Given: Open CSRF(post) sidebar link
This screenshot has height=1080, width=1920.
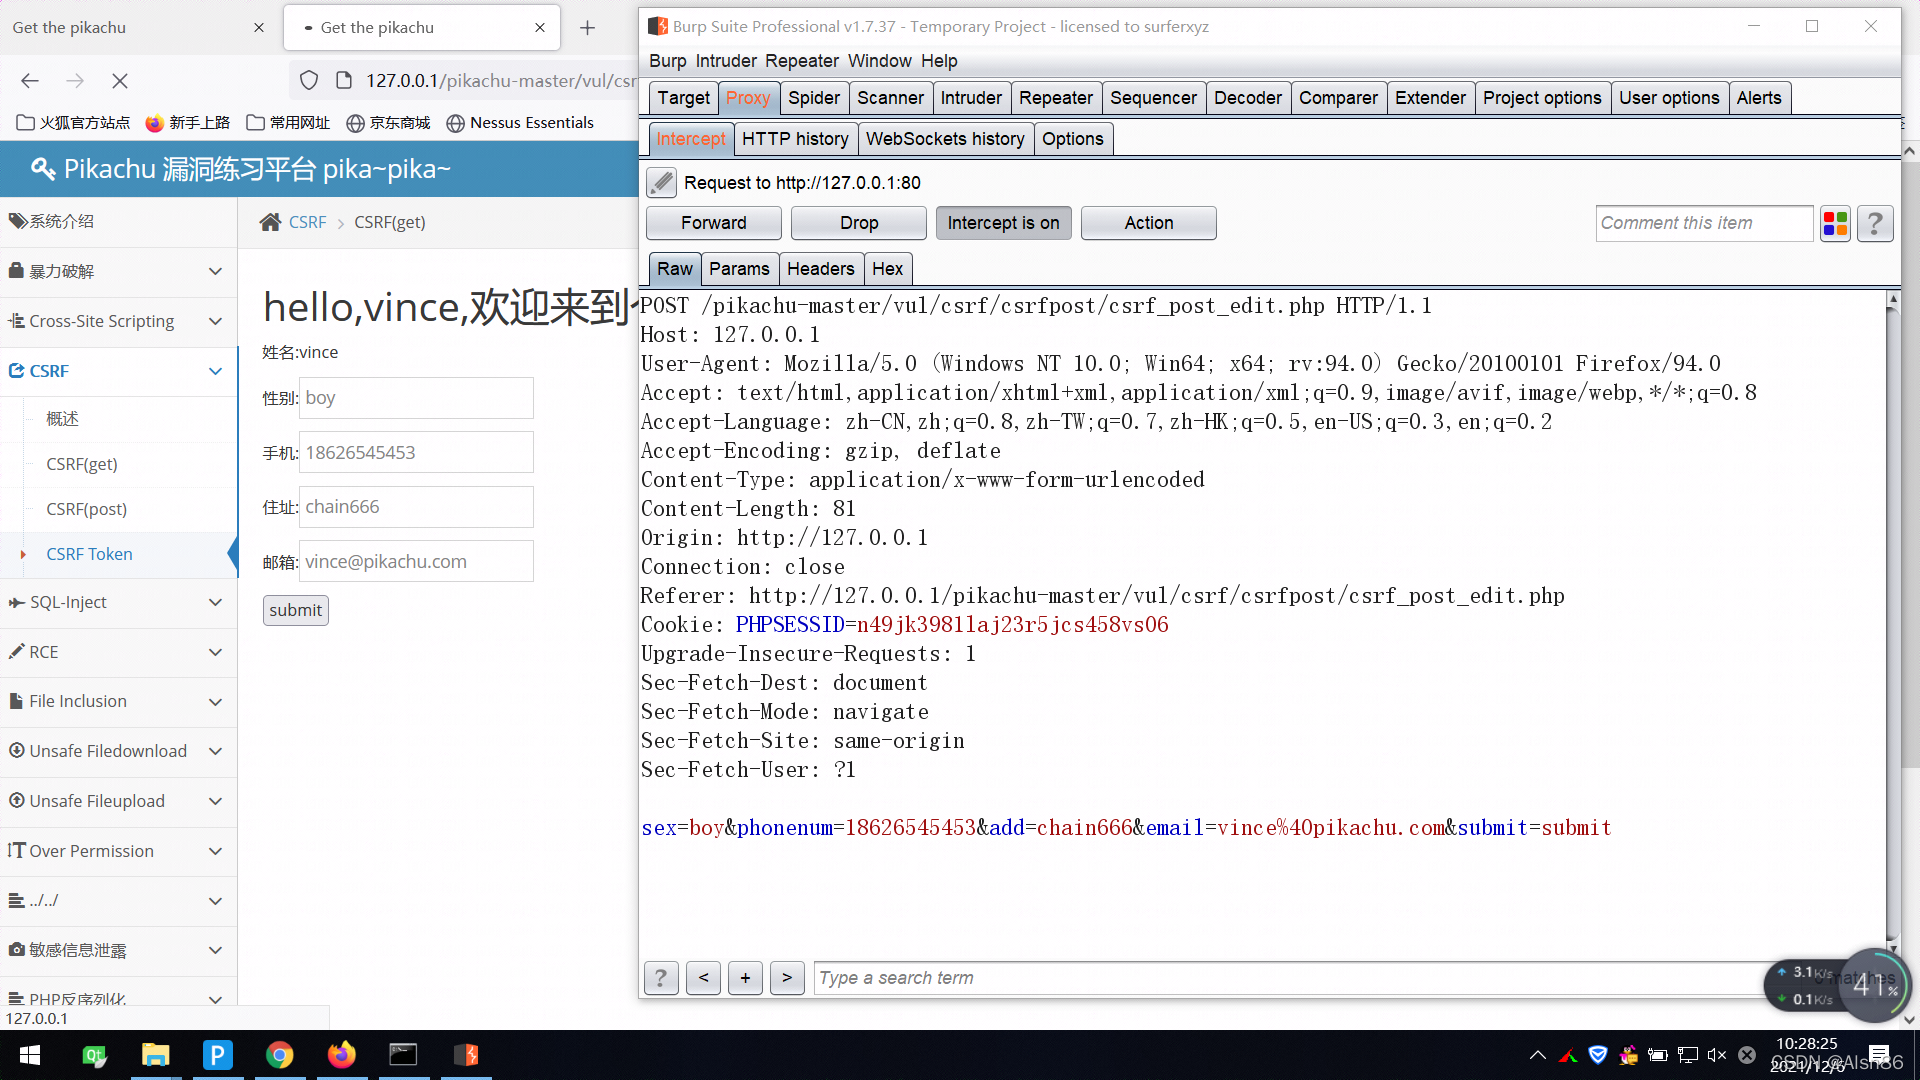Looking at the screenshot, I should pyautogui.click(x=86, y=509).
